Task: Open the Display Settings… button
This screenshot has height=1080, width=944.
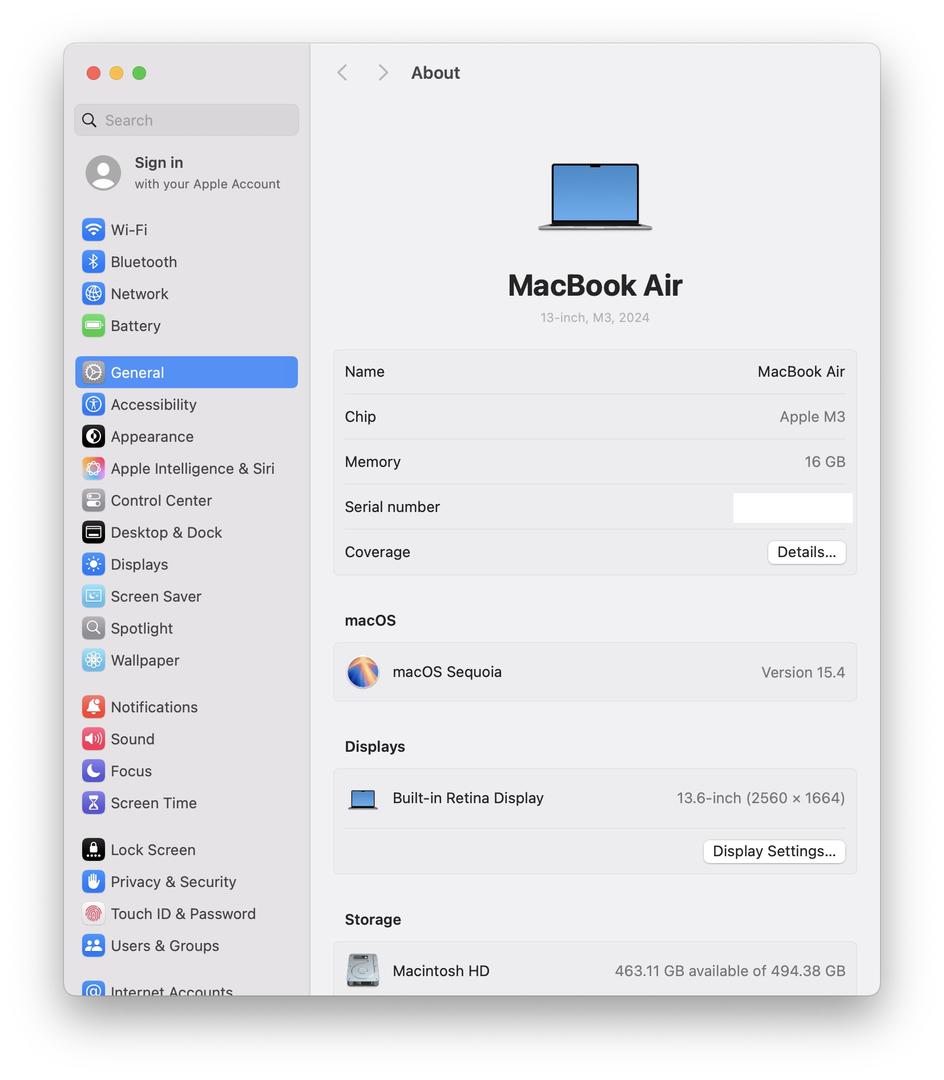Action: [774, 851]
